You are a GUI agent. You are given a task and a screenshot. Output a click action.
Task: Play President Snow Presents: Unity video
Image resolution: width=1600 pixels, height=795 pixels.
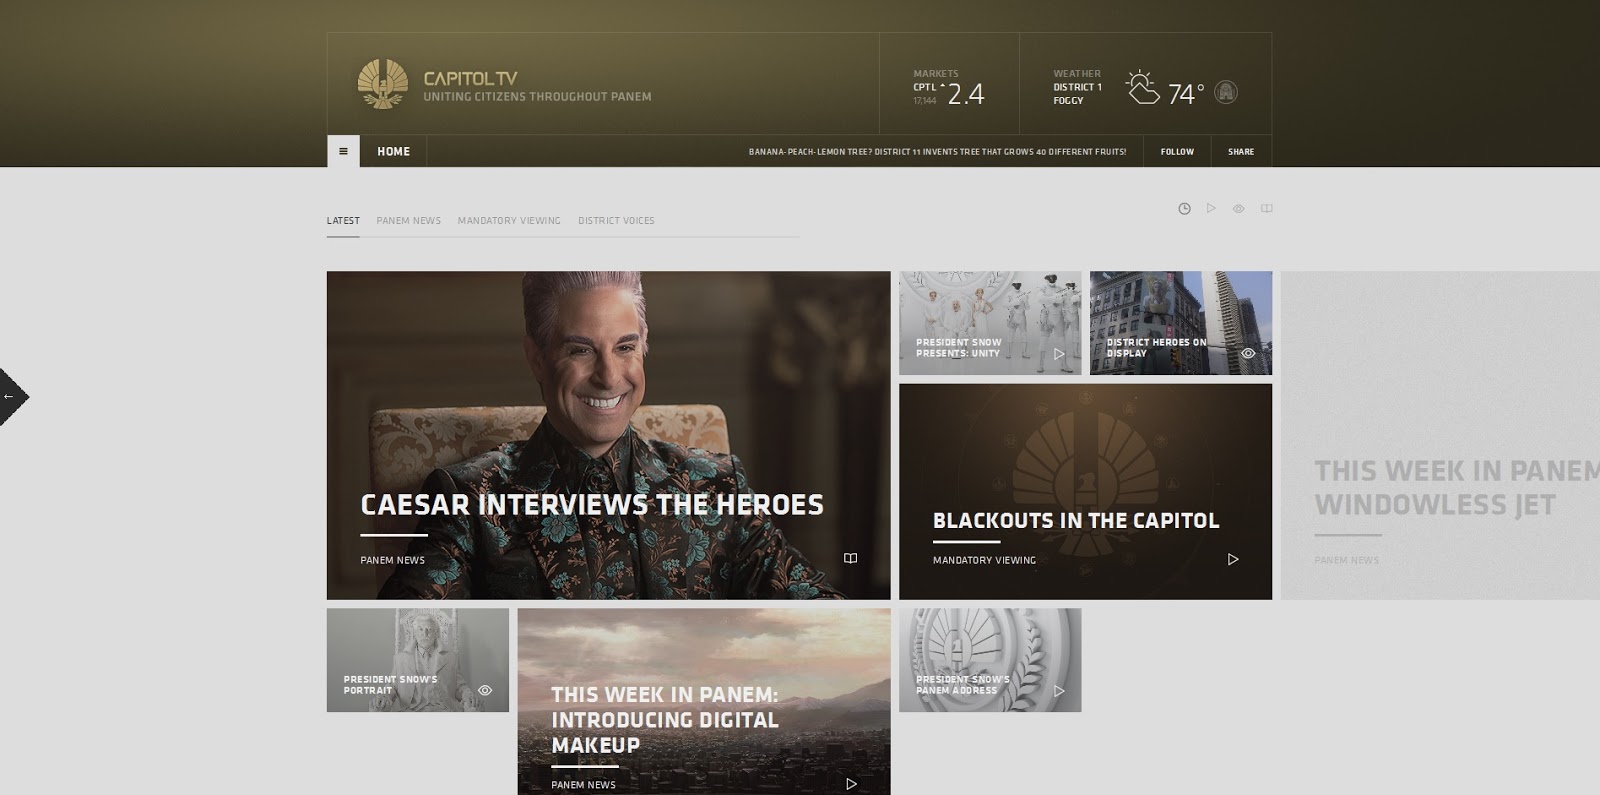click(x=1059, y=354)
